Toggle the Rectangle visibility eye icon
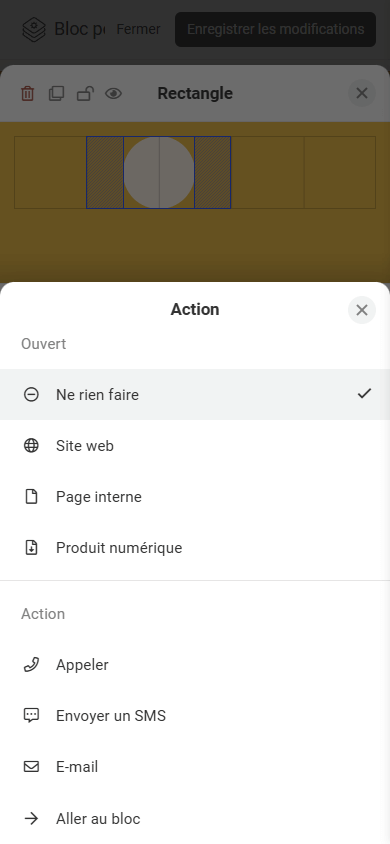The image size is (390, 844). coord(114,94)
